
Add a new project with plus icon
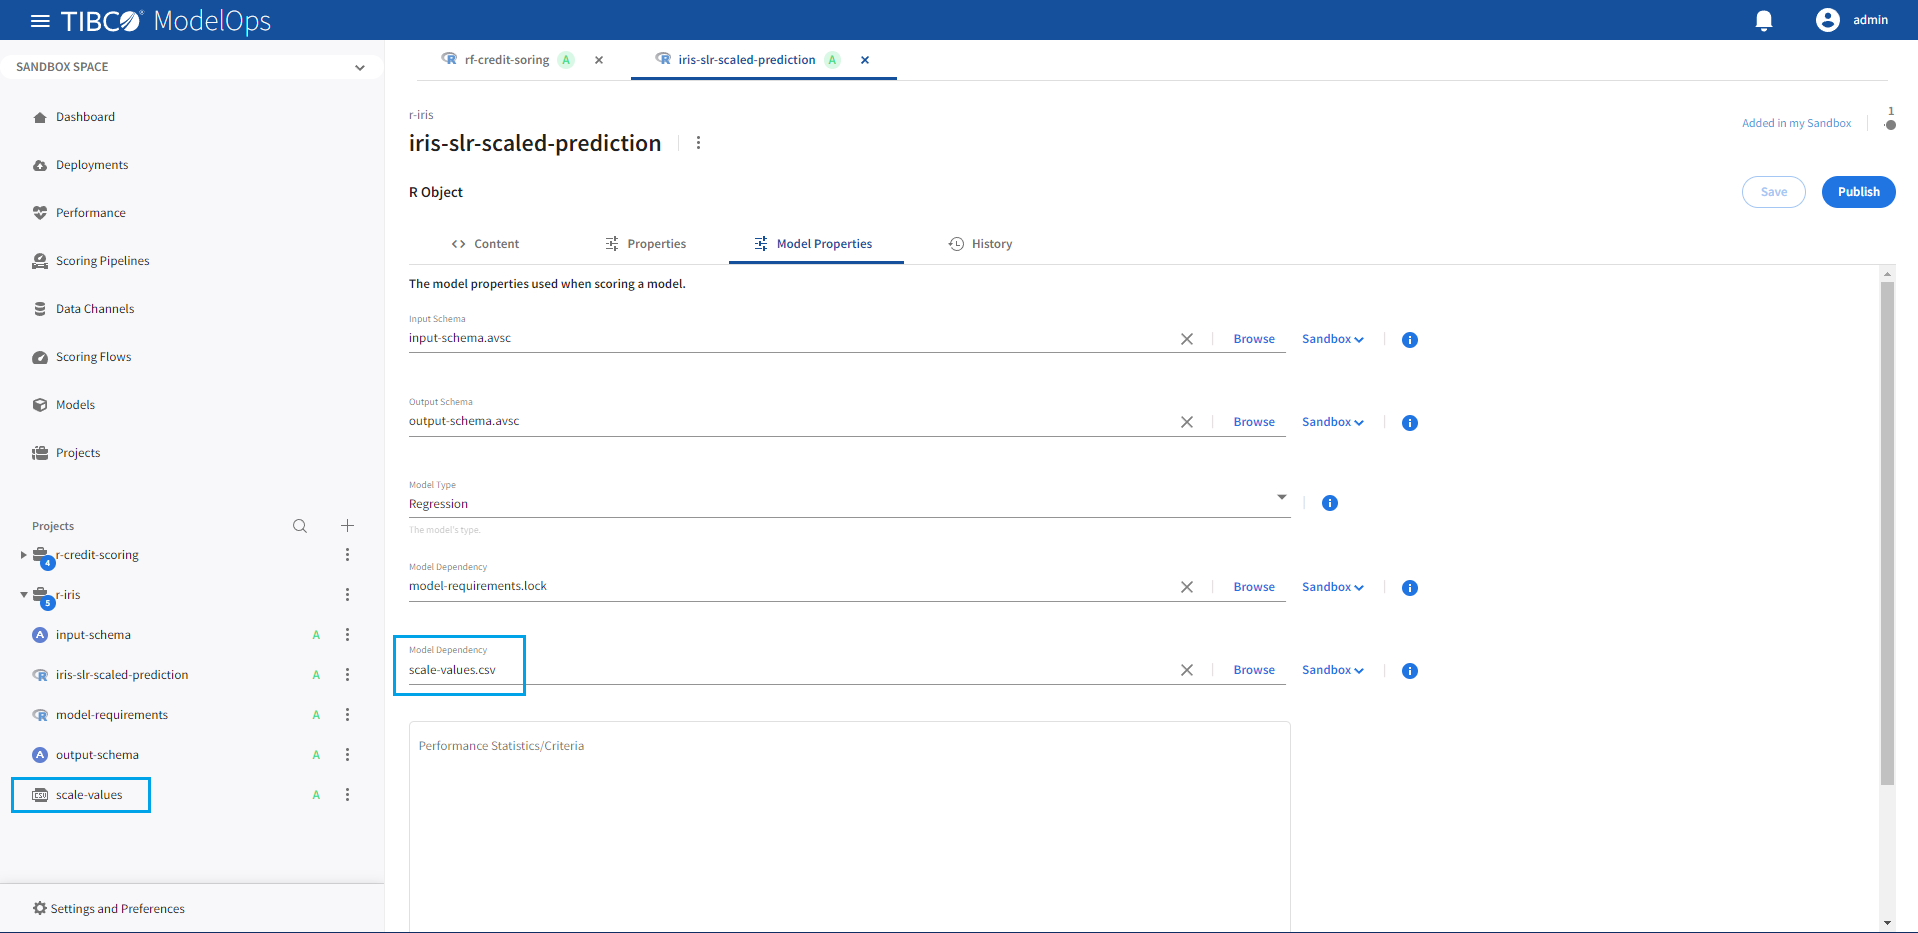(347, 526)
